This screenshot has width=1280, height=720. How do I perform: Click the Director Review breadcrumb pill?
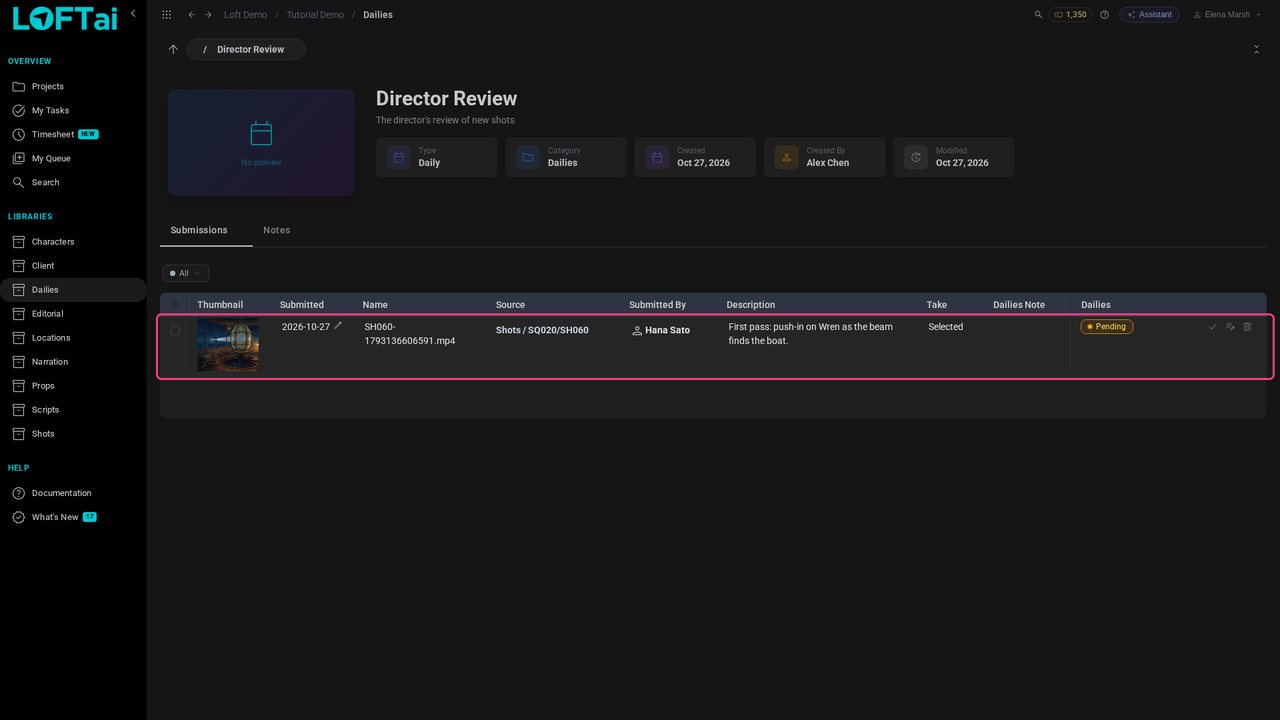246,49
